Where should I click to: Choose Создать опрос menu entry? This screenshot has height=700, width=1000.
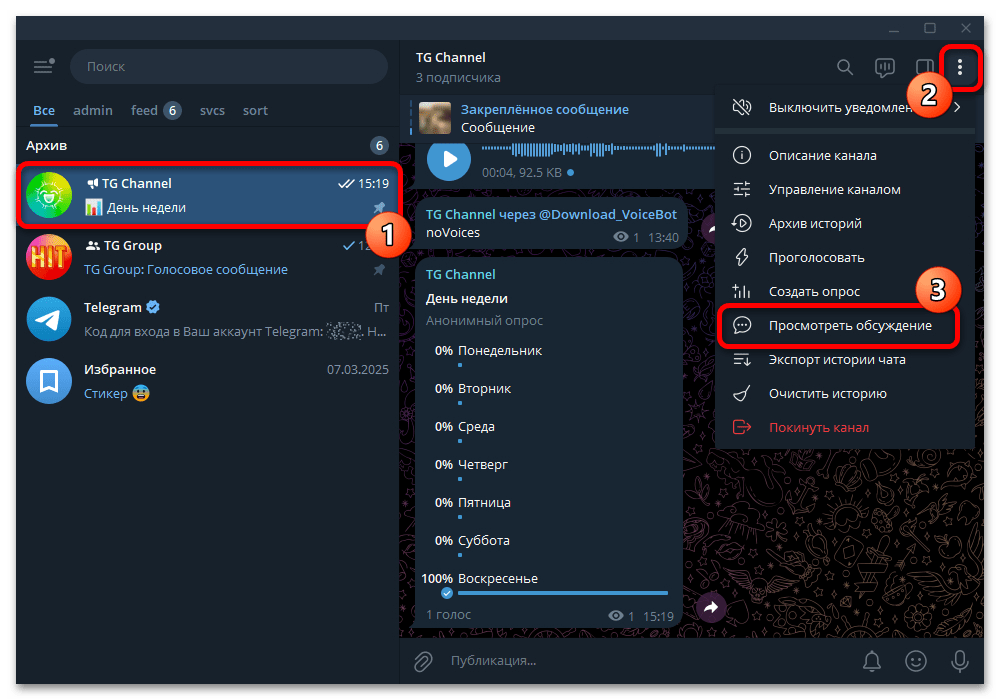(x=845, y=291)
